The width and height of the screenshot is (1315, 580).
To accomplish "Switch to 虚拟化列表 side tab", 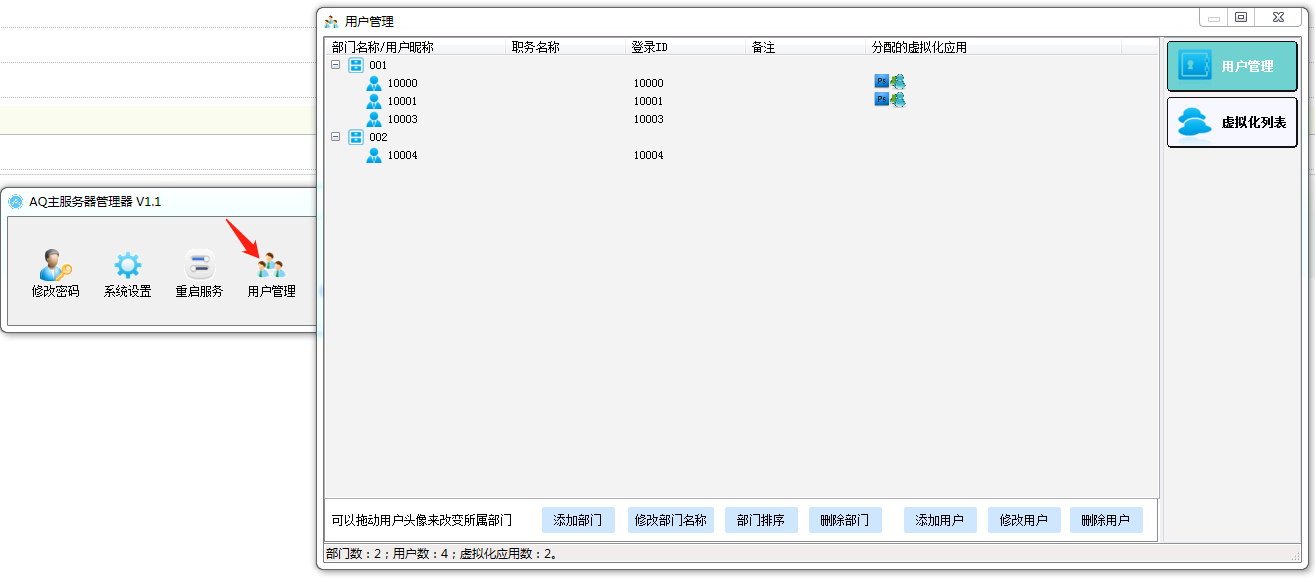I will pos(1231,123).
